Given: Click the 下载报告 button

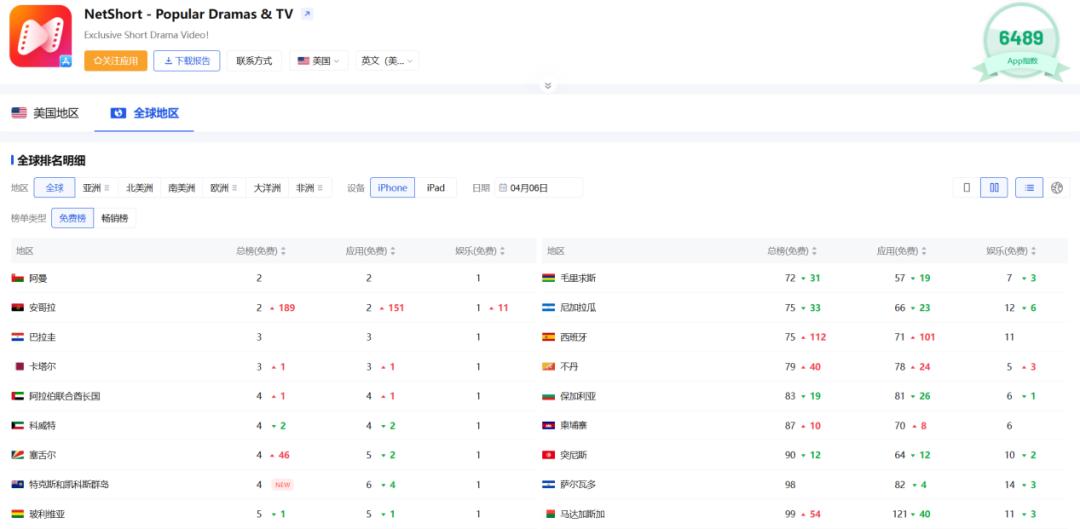Looking at the screenshot, I should tap(187, 61).
